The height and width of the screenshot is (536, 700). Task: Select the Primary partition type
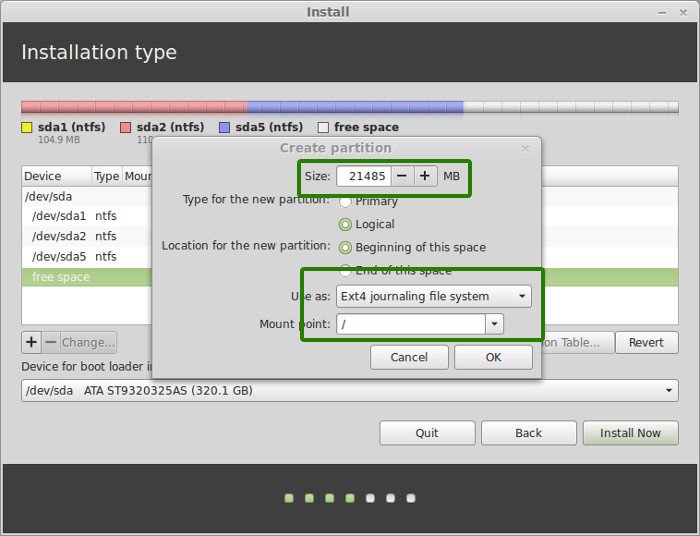[346, 201]
